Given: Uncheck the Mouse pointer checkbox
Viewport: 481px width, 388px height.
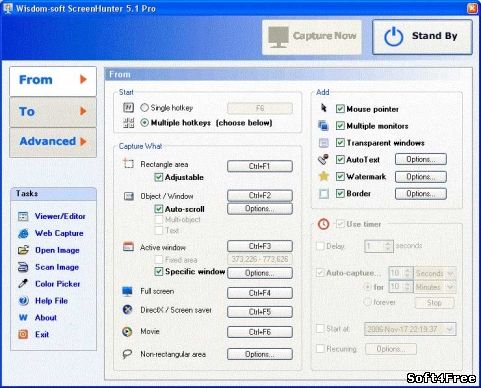Looking at the screenshot, I should click(340, 109).
